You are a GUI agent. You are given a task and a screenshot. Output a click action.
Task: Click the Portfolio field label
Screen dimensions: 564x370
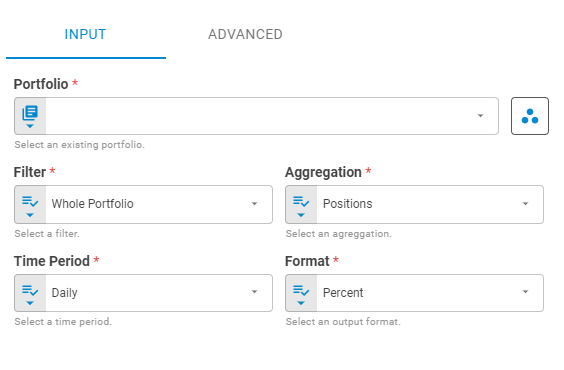[41, 84]
